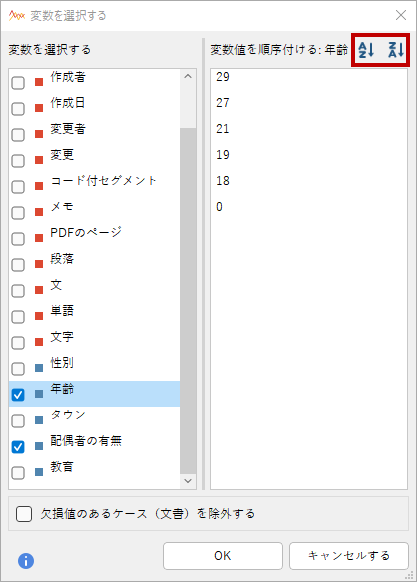Open the blue info help icon
The width and height of the screenshot is (417, 582).
tap(26, 560)
